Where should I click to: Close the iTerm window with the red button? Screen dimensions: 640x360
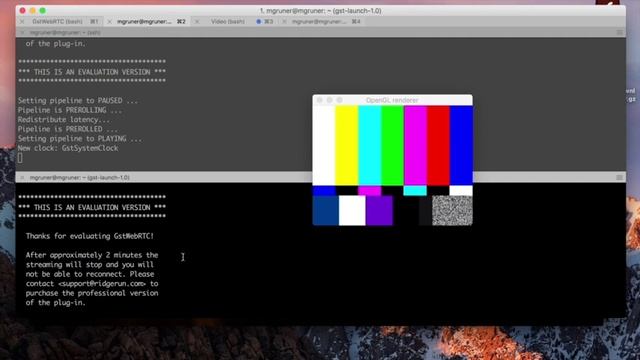point(22,11)
